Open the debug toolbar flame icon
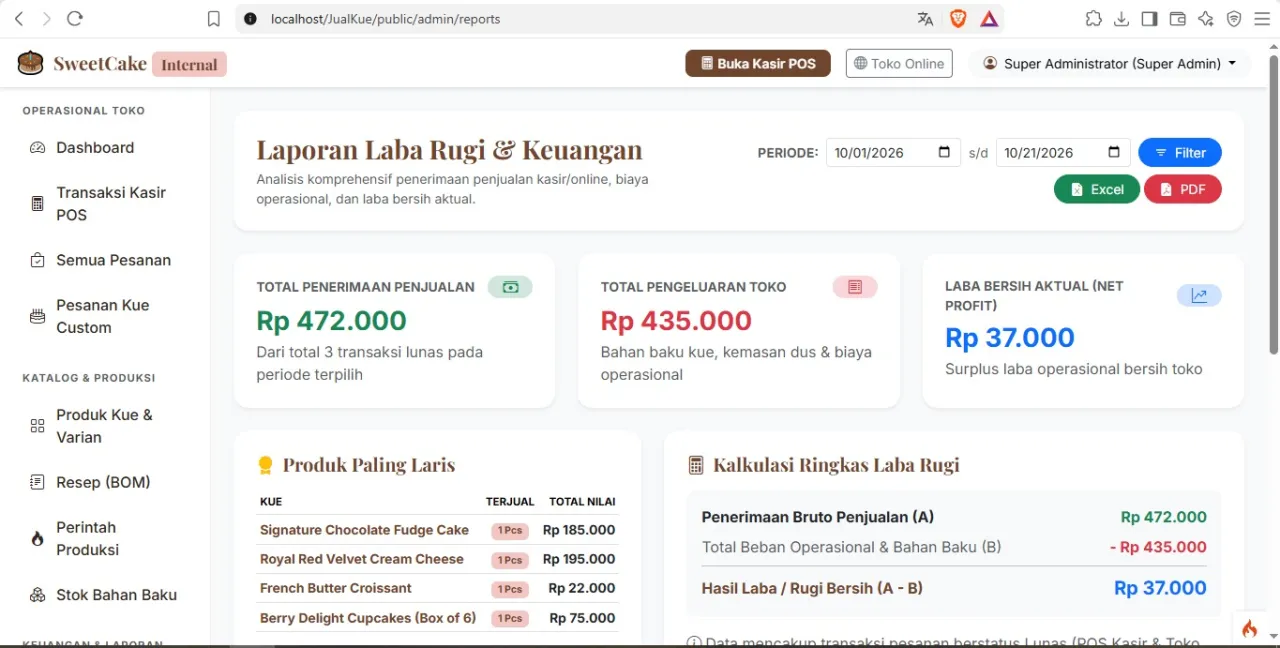1280x648 pixels. 1249,628
